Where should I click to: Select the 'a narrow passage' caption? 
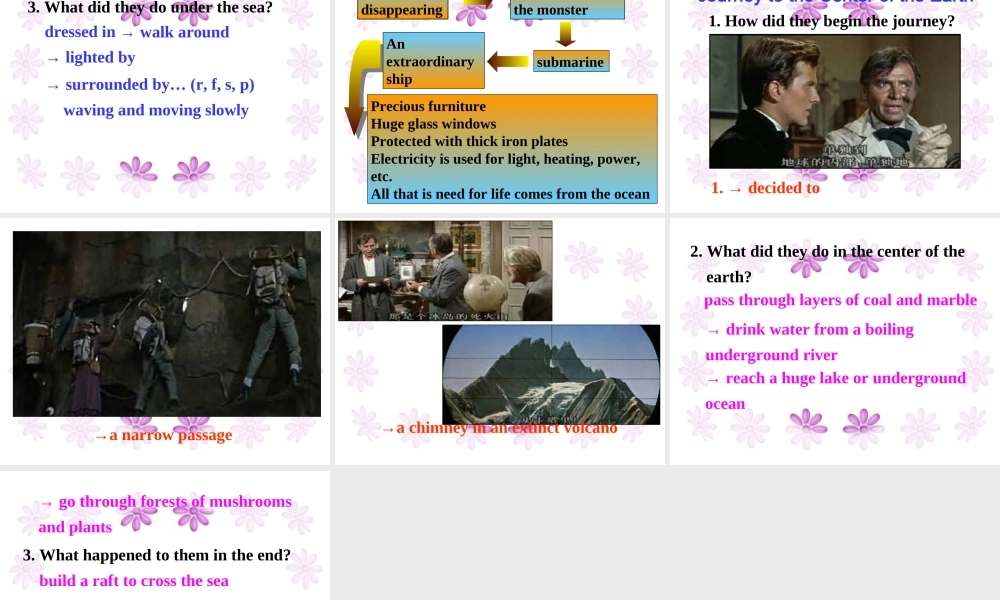click(x=163, y=435)
